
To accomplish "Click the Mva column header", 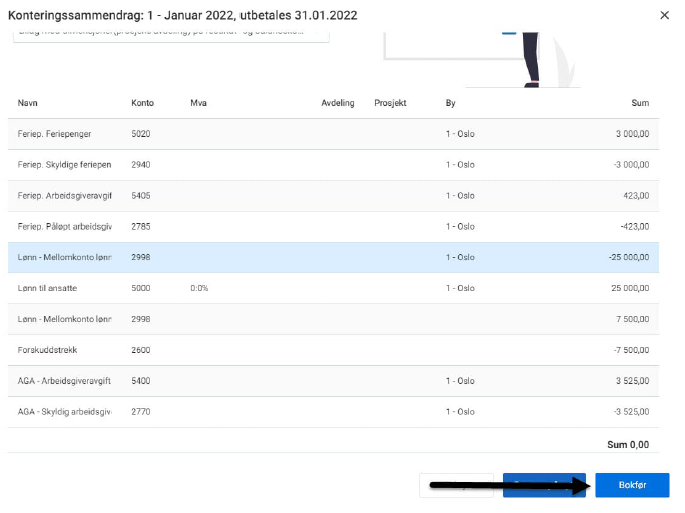I will 198,103.
